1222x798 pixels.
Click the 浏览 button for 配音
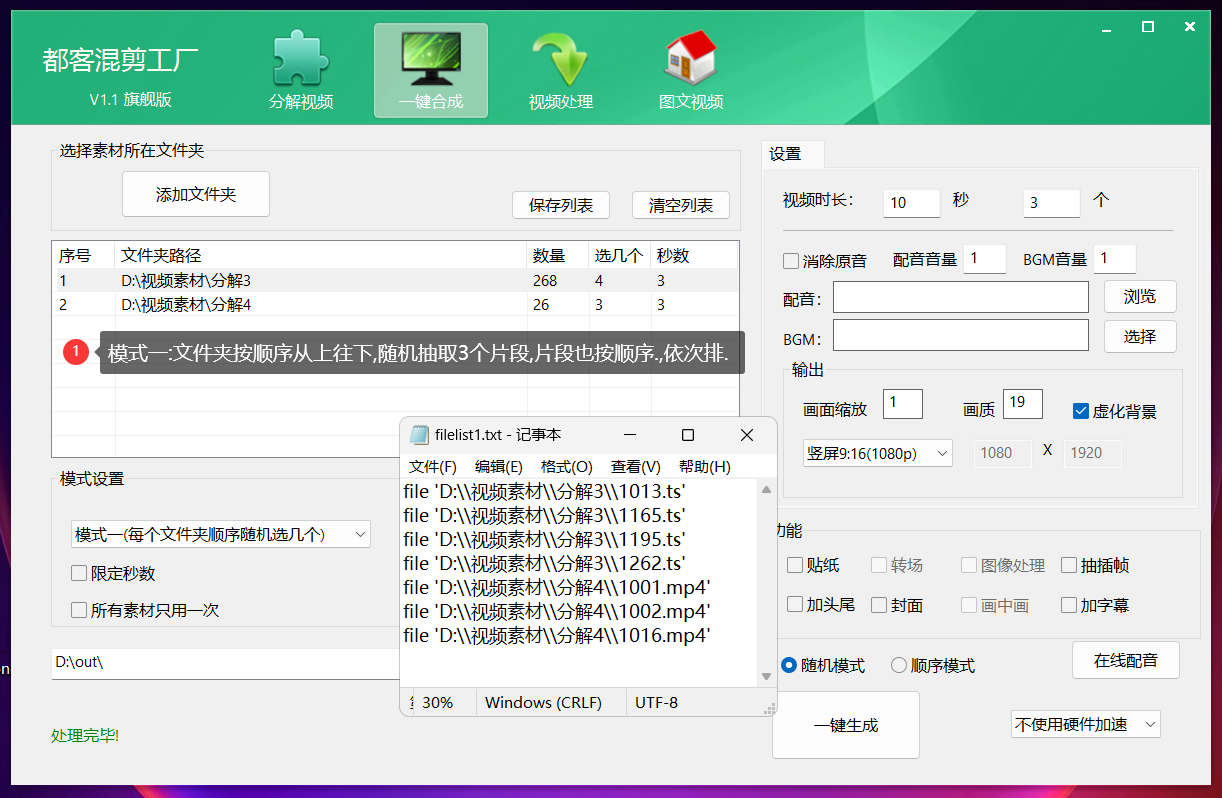point(1140,296)
